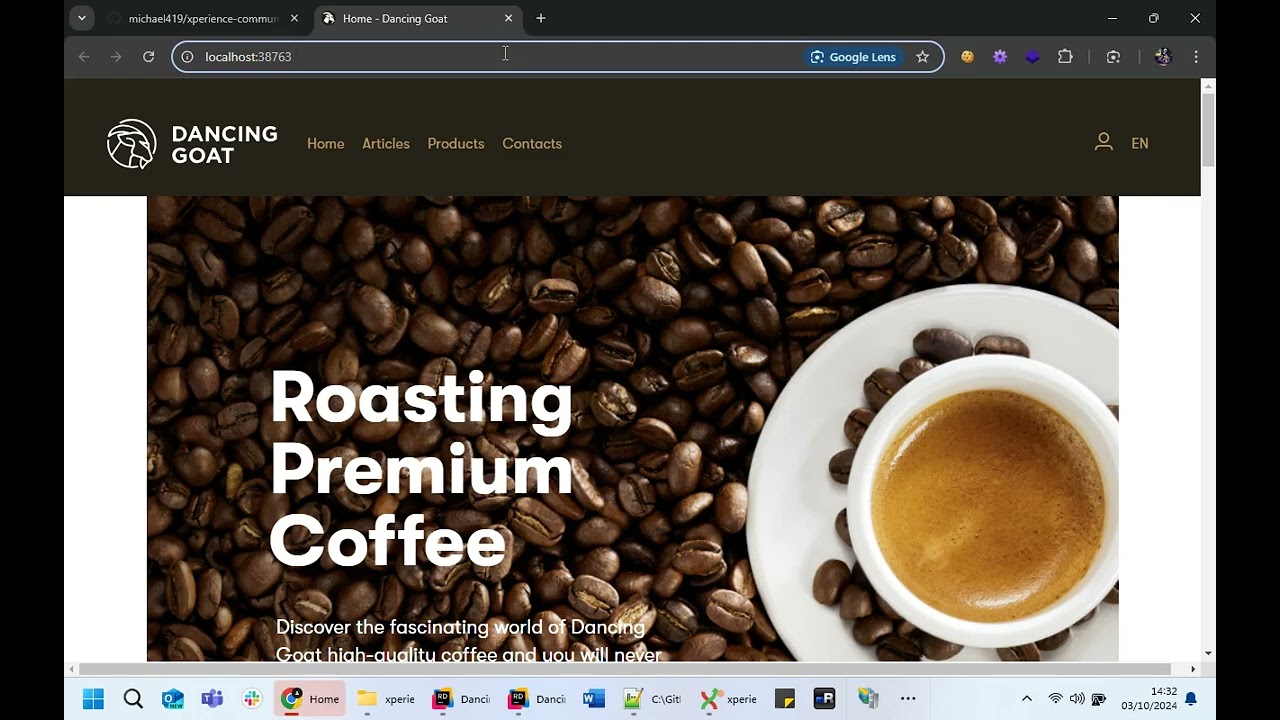Expand hidden system tray icons
The image size is (1280, 720).
1026,699
